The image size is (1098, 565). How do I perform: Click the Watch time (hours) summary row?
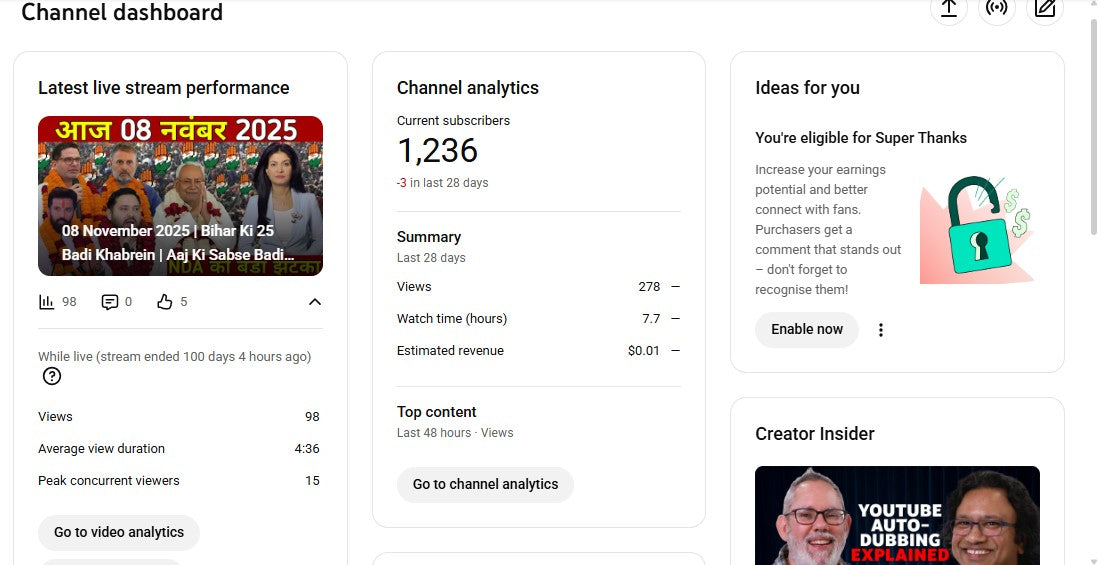click(538, 319)
